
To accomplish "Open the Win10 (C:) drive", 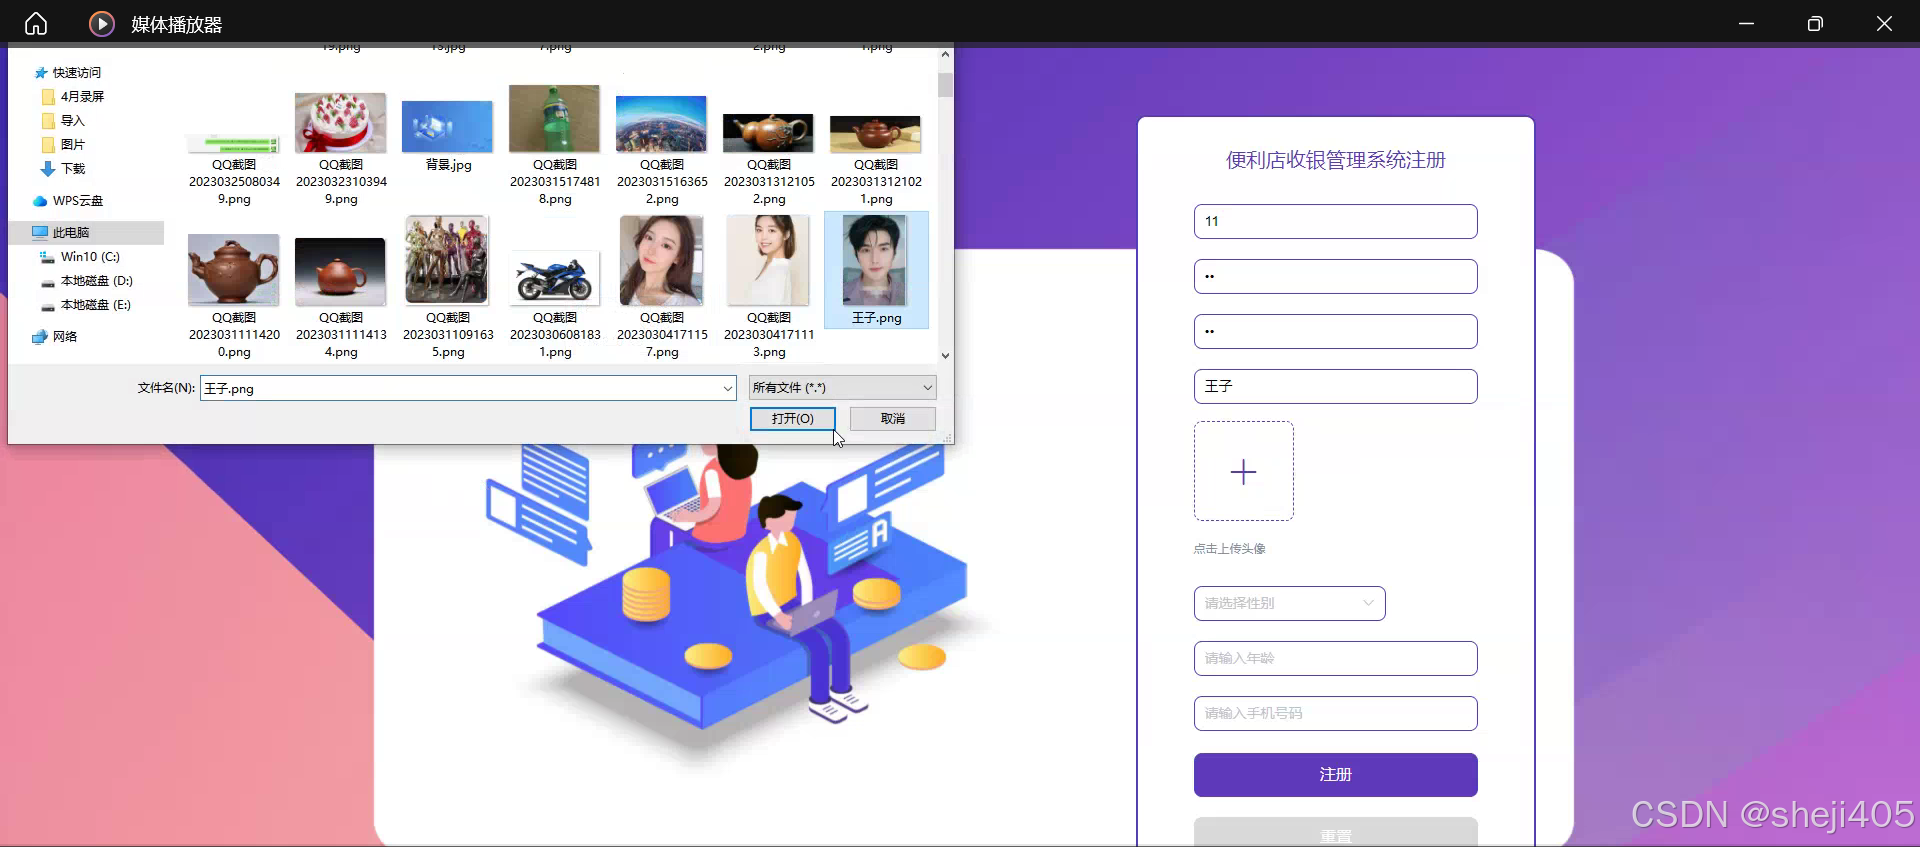I will coord(80,257).
